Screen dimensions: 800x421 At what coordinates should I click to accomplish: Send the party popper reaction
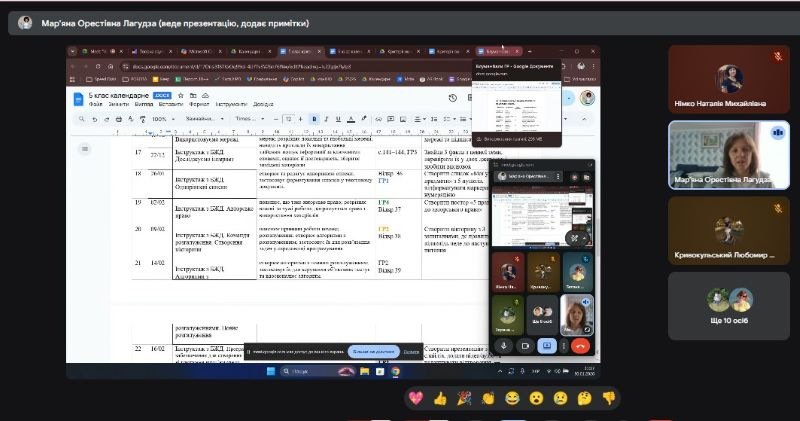(x=463, y=398)
